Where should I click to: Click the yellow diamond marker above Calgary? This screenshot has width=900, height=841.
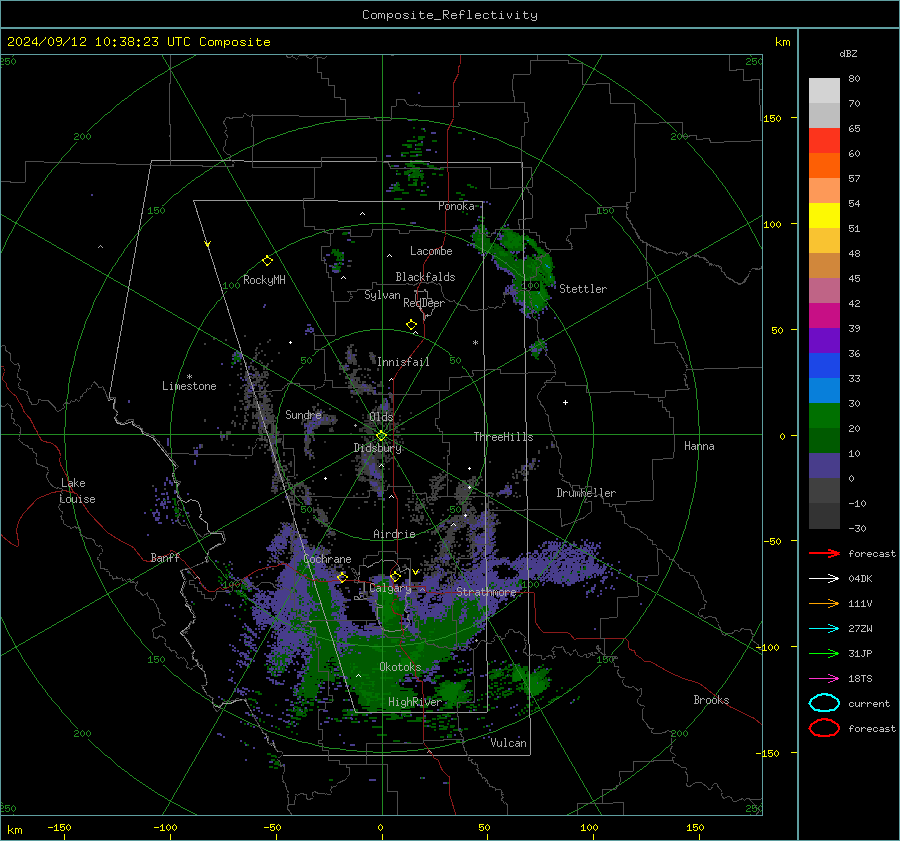395,576
